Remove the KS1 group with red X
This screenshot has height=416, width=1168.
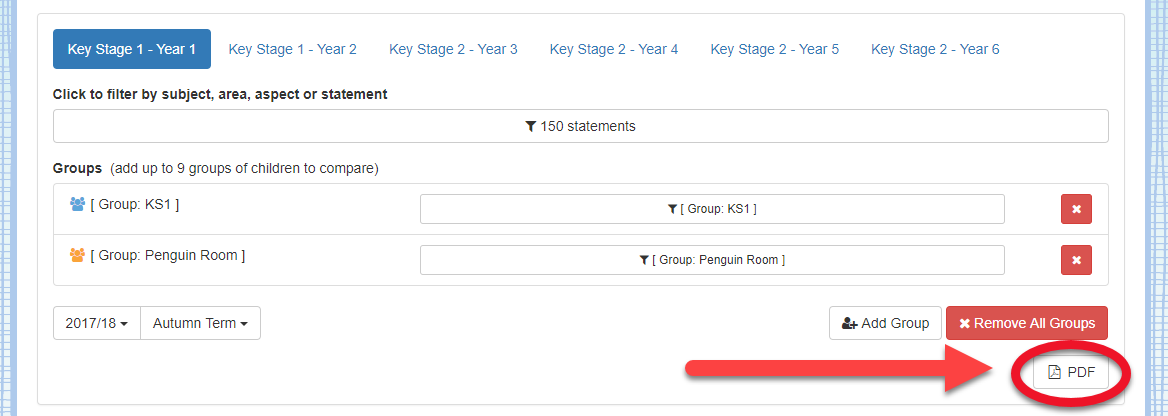pyautogui.click(x=1076, y=209)
